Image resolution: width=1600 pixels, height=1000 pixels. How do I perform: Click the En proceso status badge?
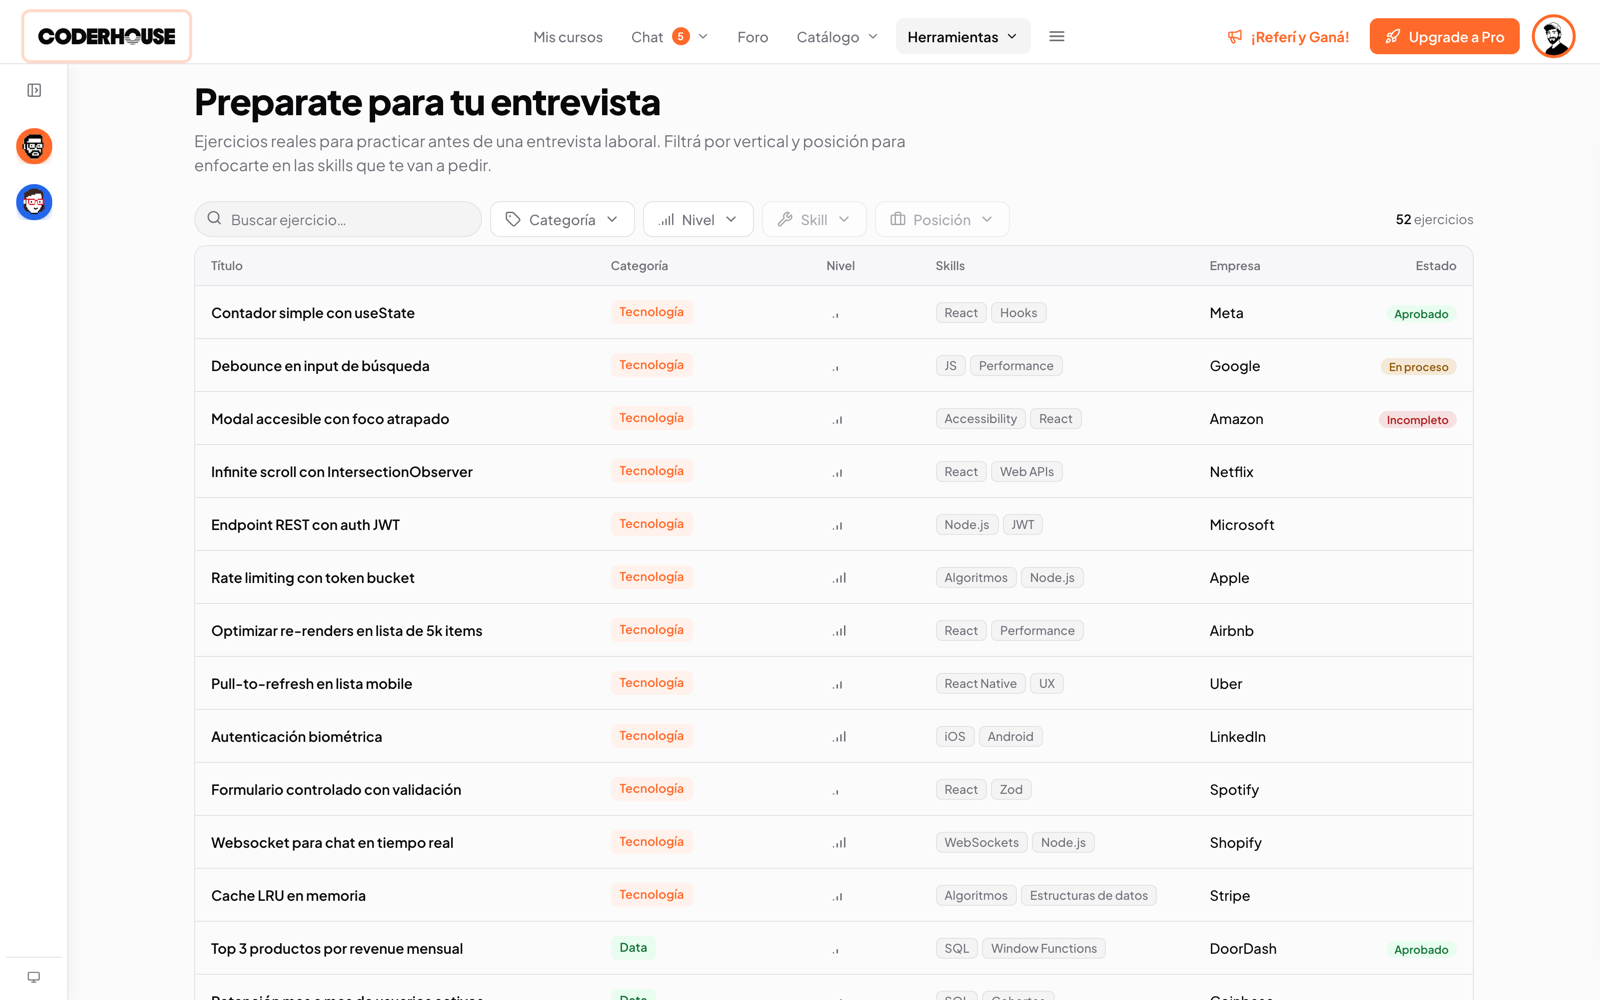point(1418,367)
